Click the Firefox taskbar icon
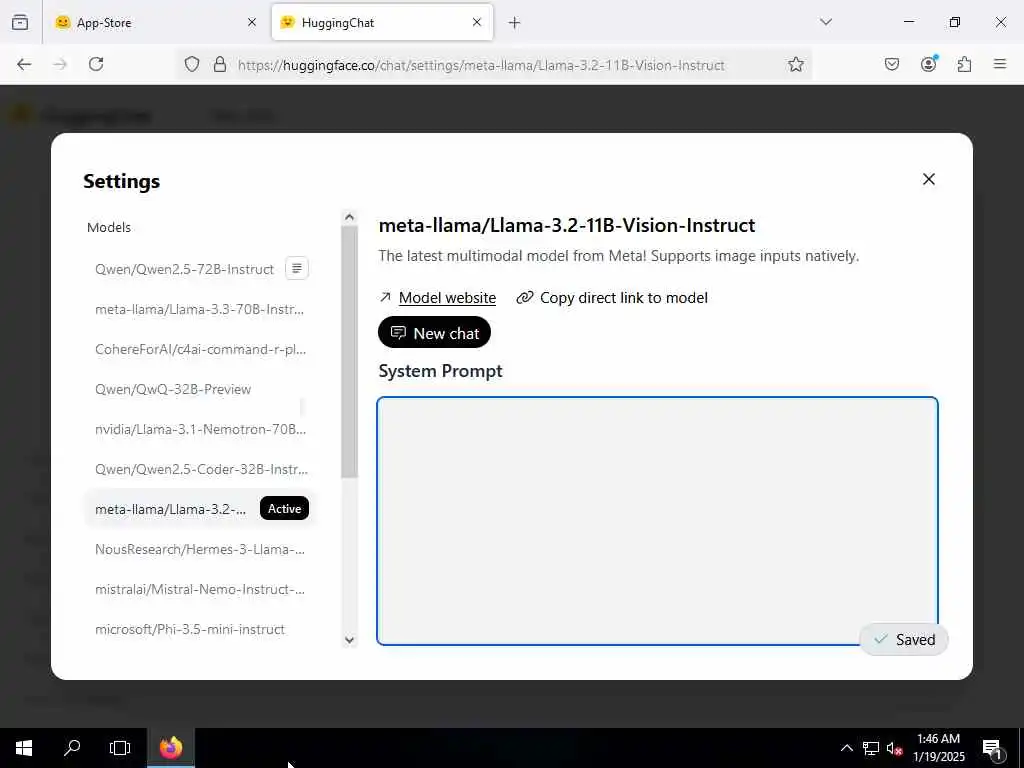 (170, 748)
